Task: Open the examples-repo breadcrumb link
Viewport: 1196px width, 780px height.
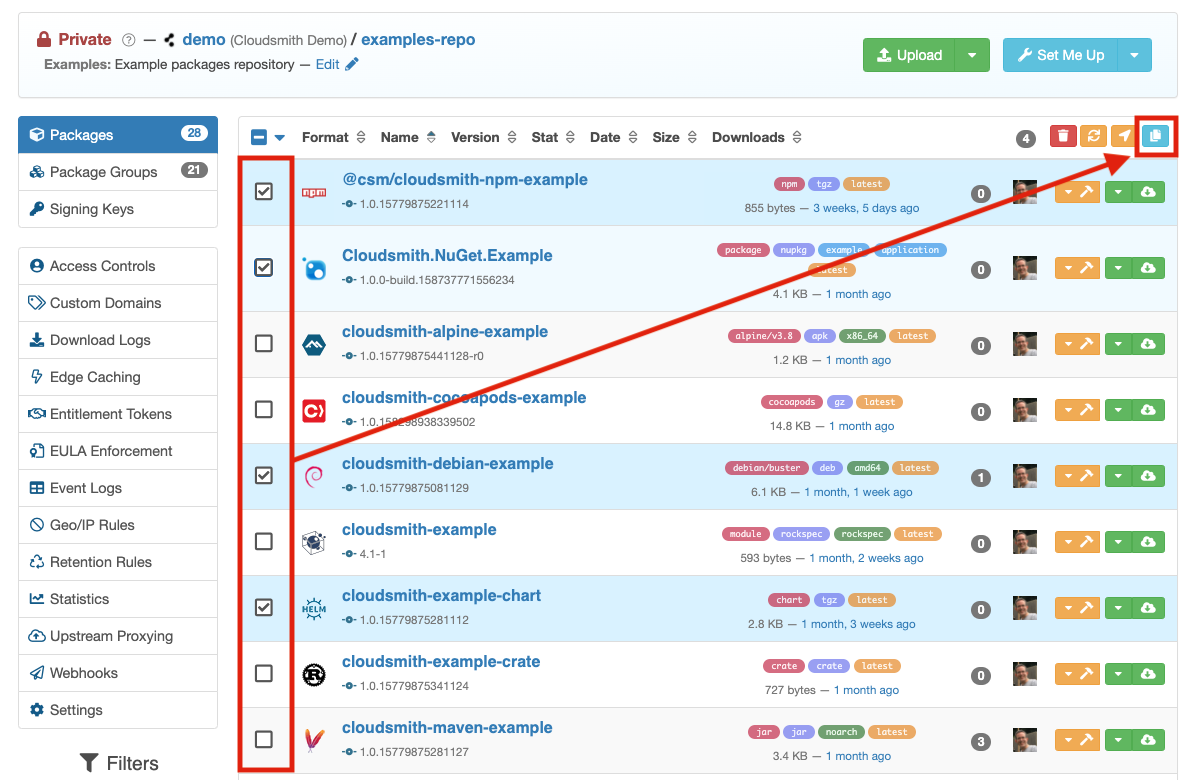Action: pyautogui.click(x=418, y=39)
